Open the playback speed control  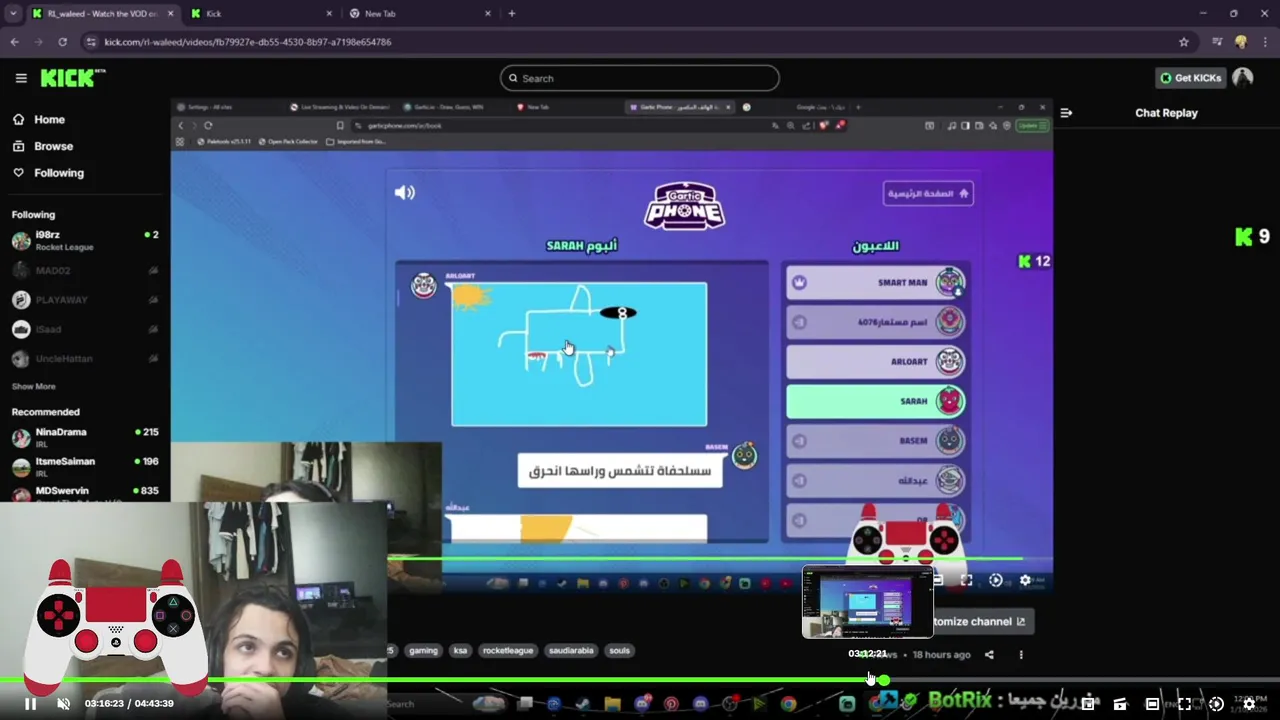pyautogui.click(x=1216, y=704)
